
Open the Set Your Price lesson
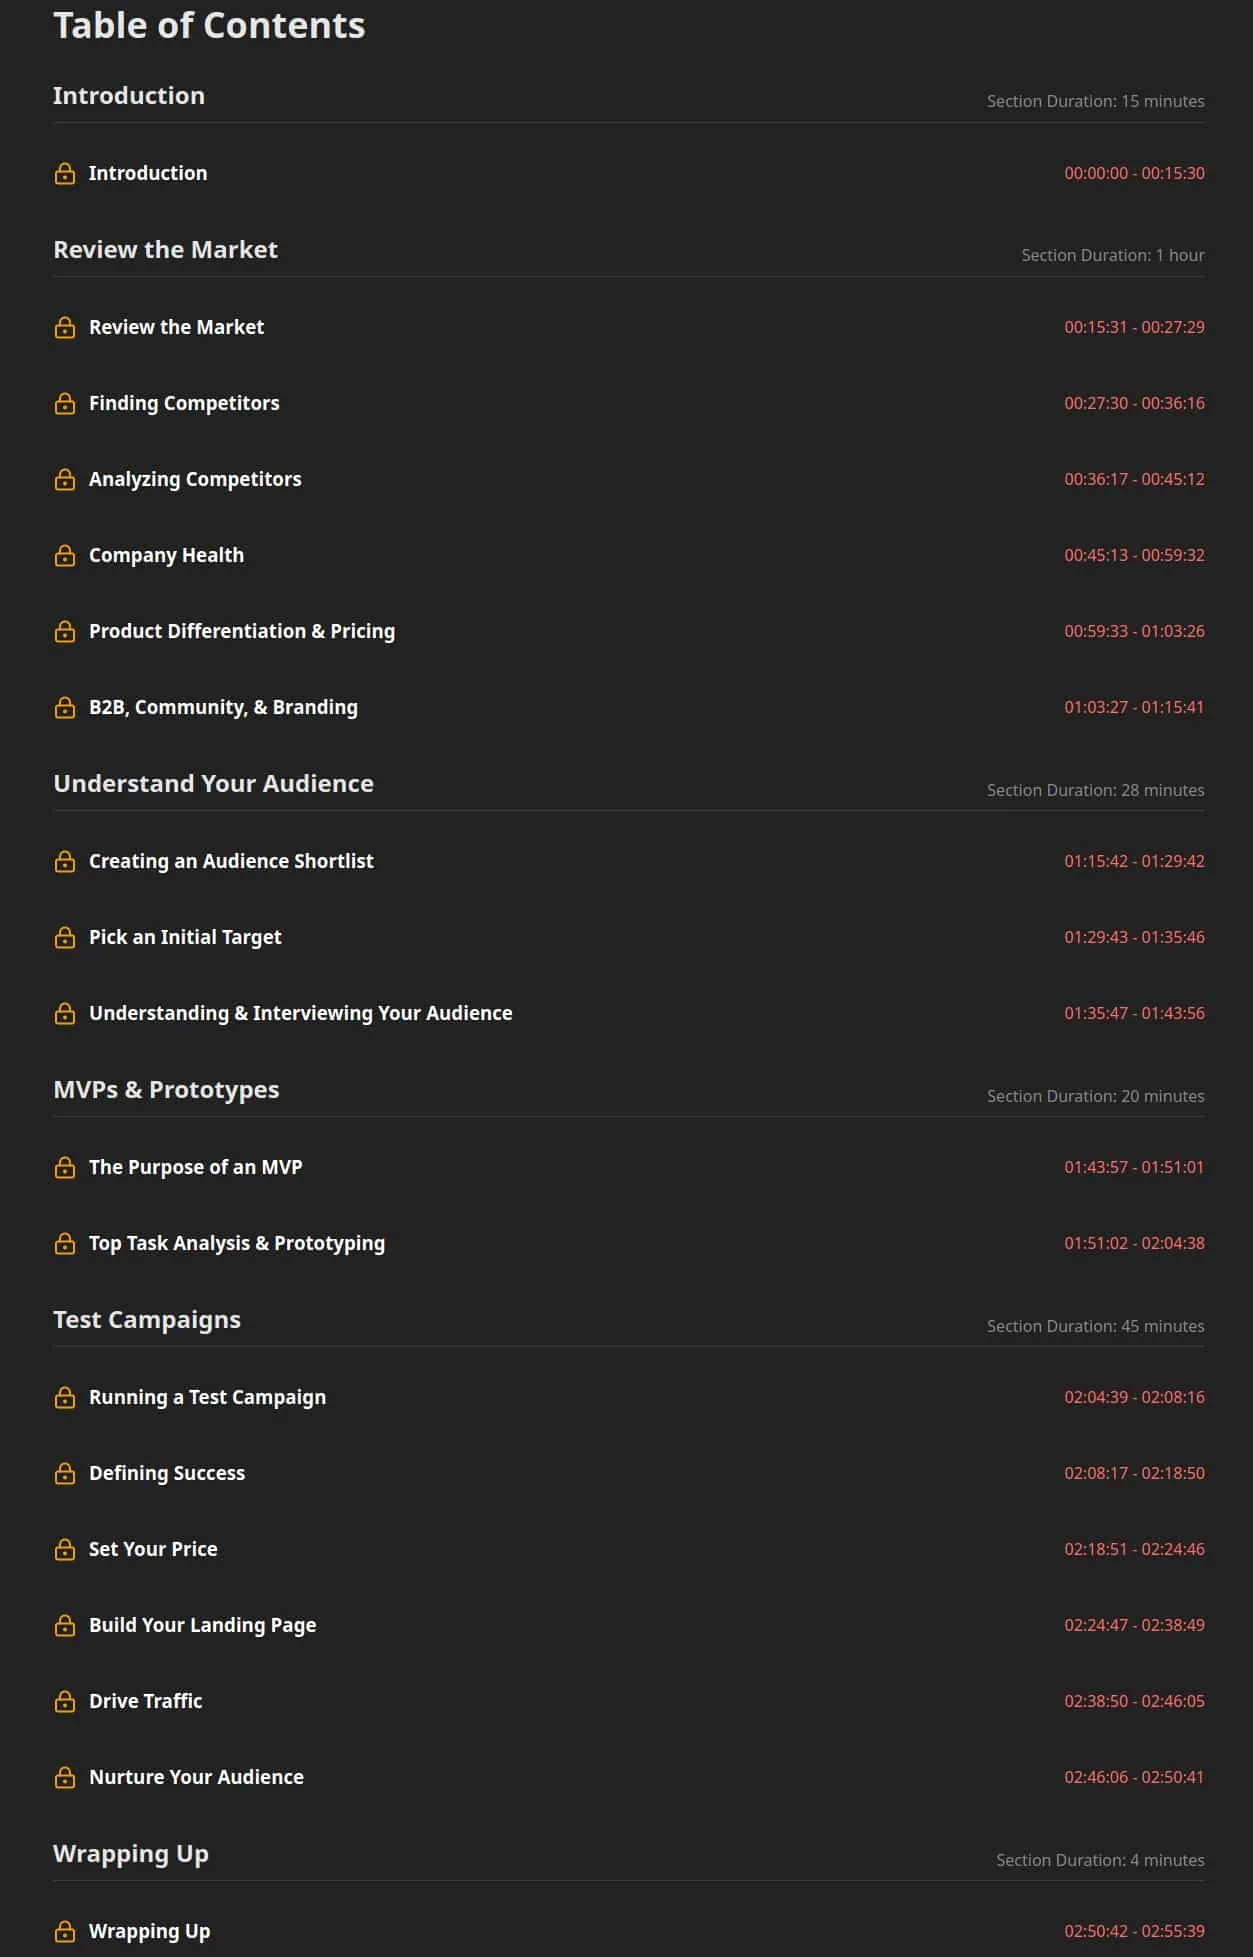click(153, 1549)
